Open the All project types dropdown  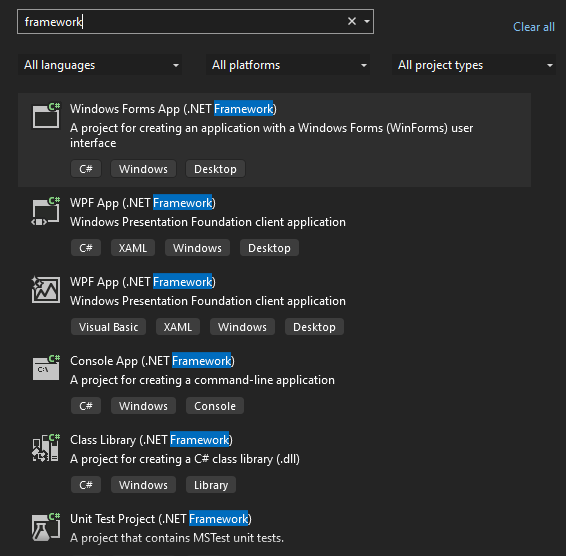click(x=474, y=65)
